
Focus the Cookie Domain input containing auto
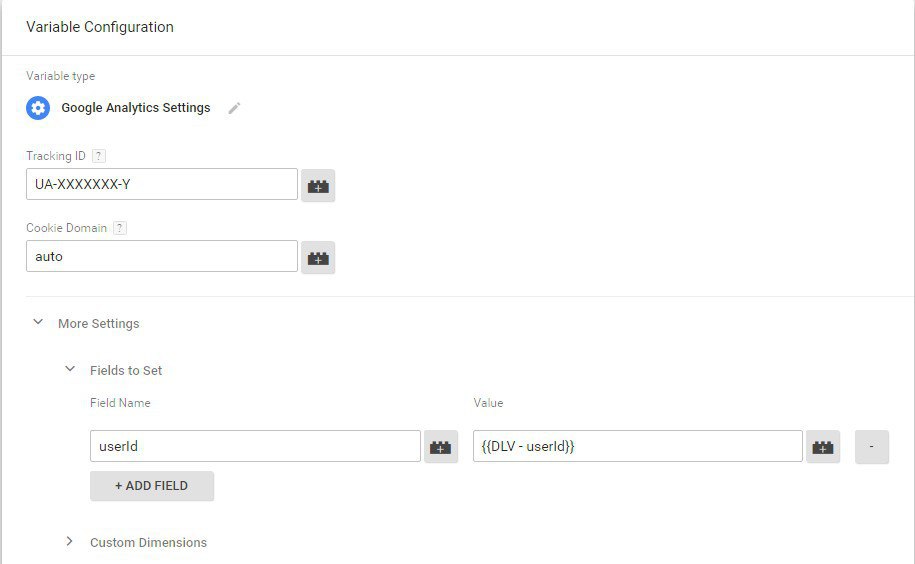coord(162,256)
